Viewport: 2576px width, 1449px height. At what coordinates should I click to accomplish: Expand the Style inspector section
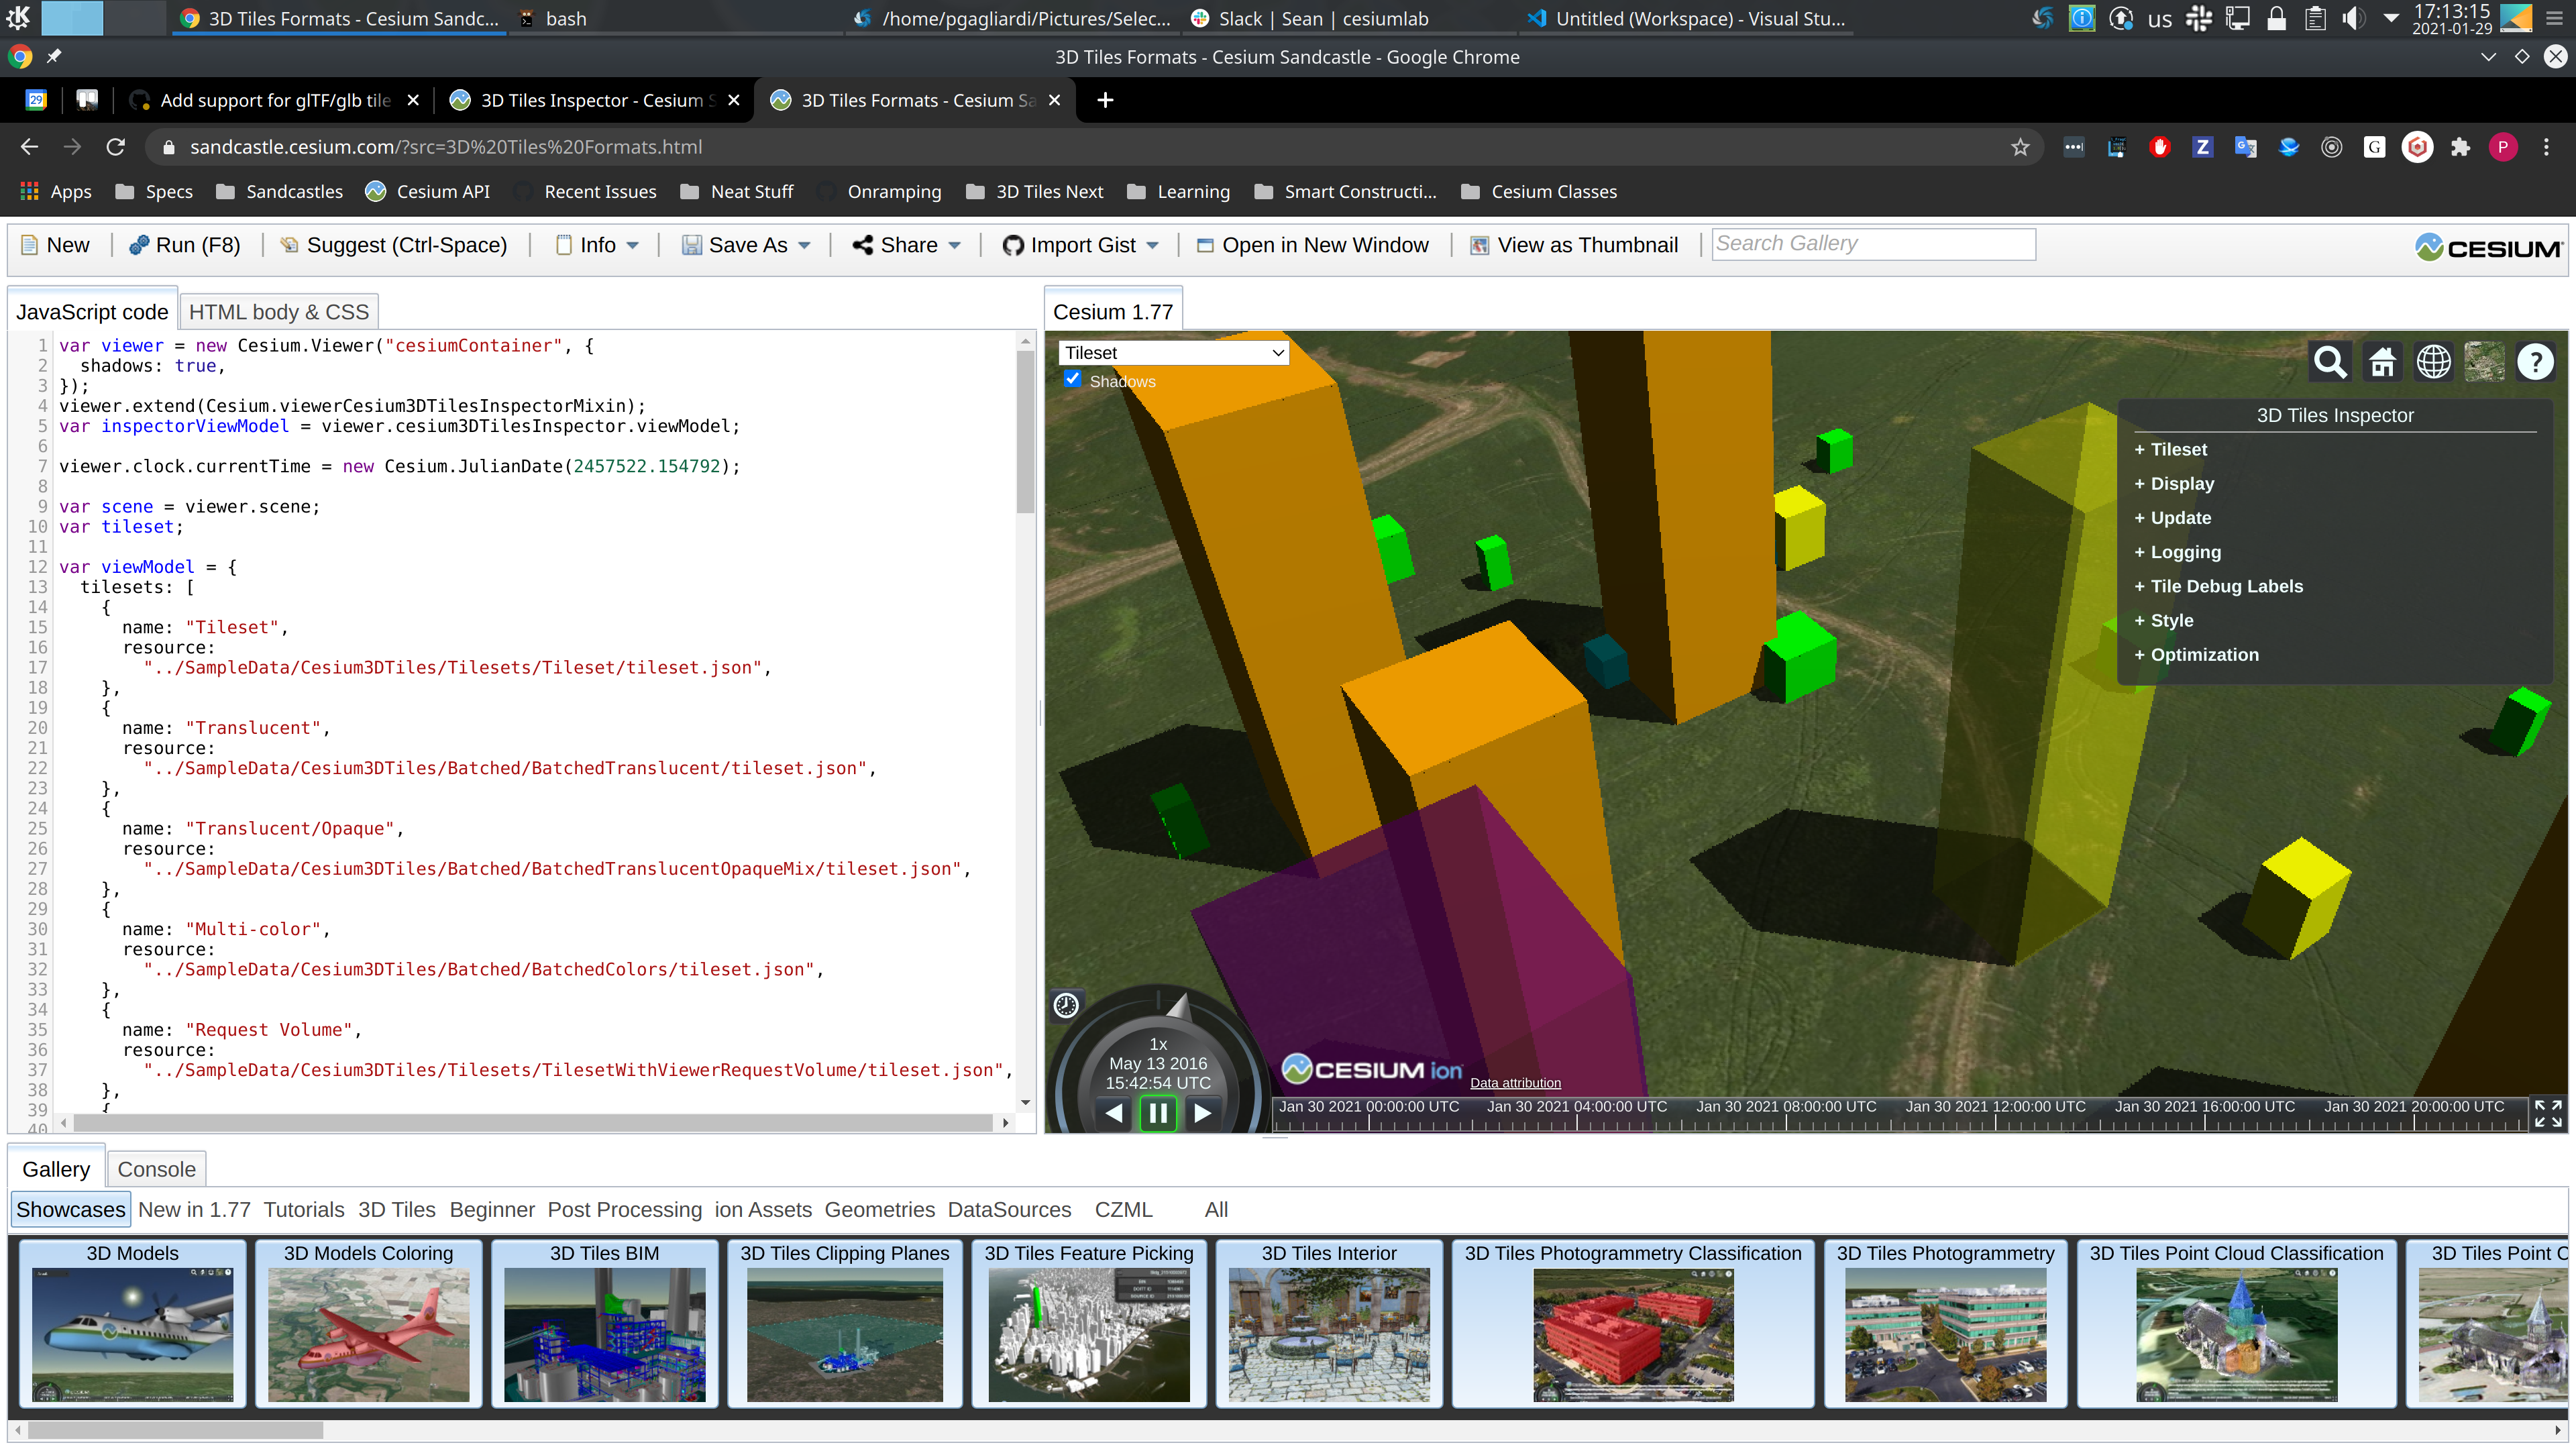coord(2164,620)
